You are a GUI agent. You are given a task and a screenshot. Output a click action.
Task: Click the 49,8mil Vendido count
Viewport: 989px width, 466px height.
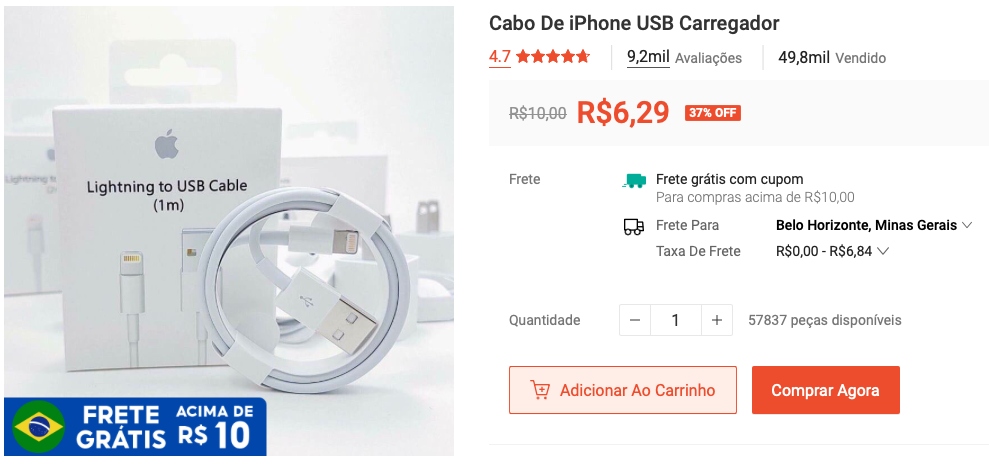click(832, 58)
